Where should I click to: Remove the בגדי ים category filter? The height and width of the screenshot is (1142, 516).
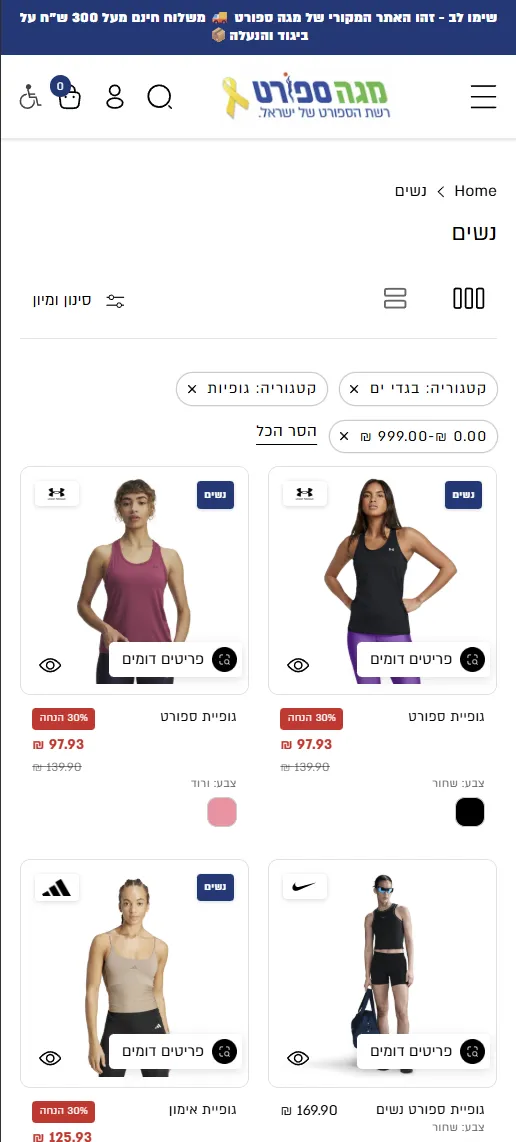[354, 389]
